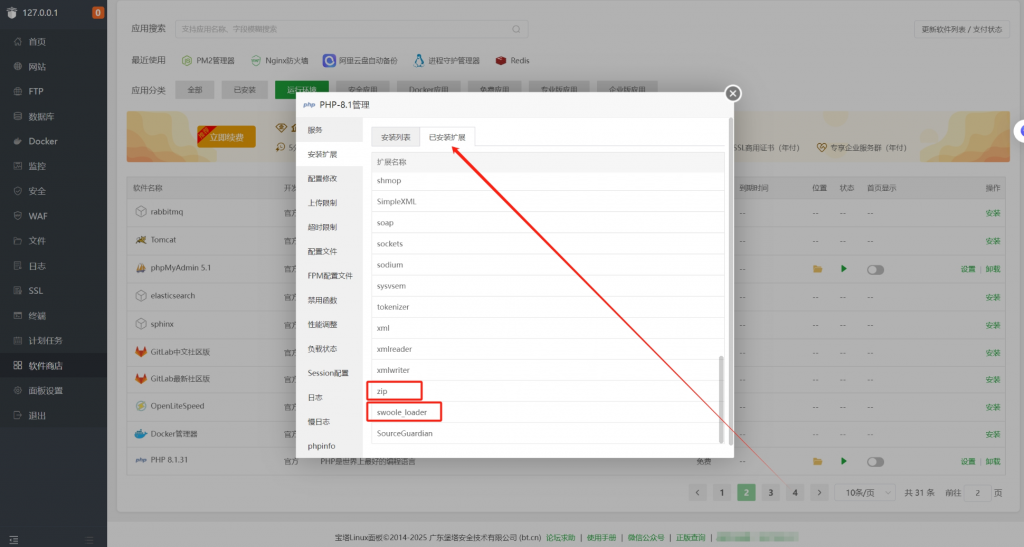Click the 已安装 category filter button

244,89
